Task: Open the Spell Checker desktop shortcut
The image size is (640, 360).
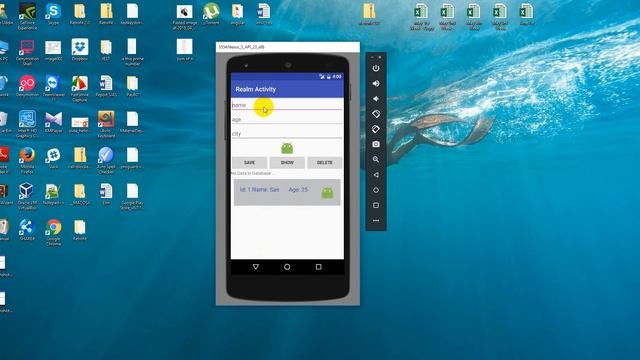Action: coord(106,160)
